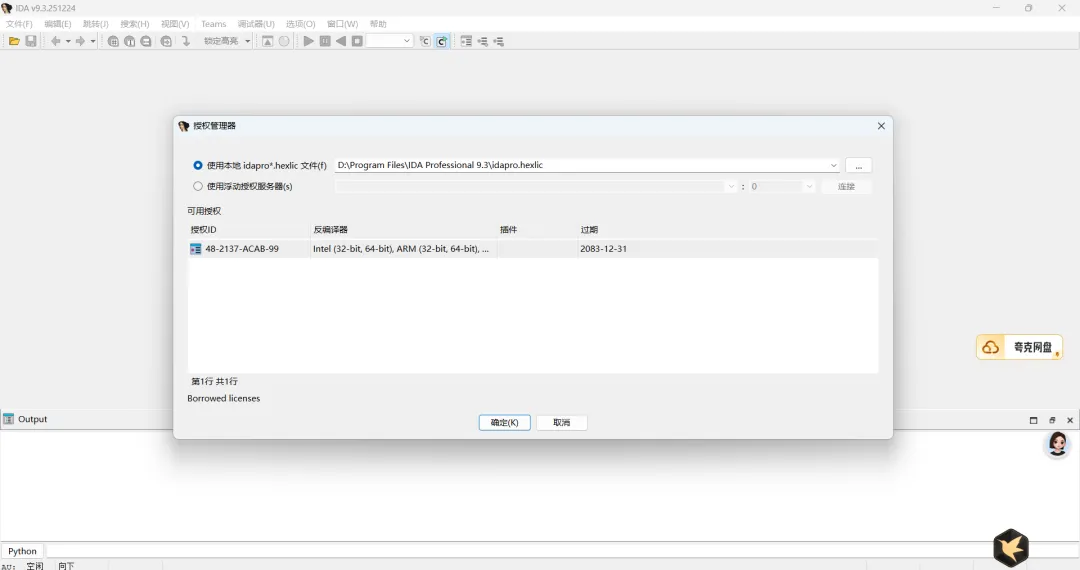The image size is (1080, 570).
Task: Open the 跳转(J) menu
Action: (x=96, y=24)
